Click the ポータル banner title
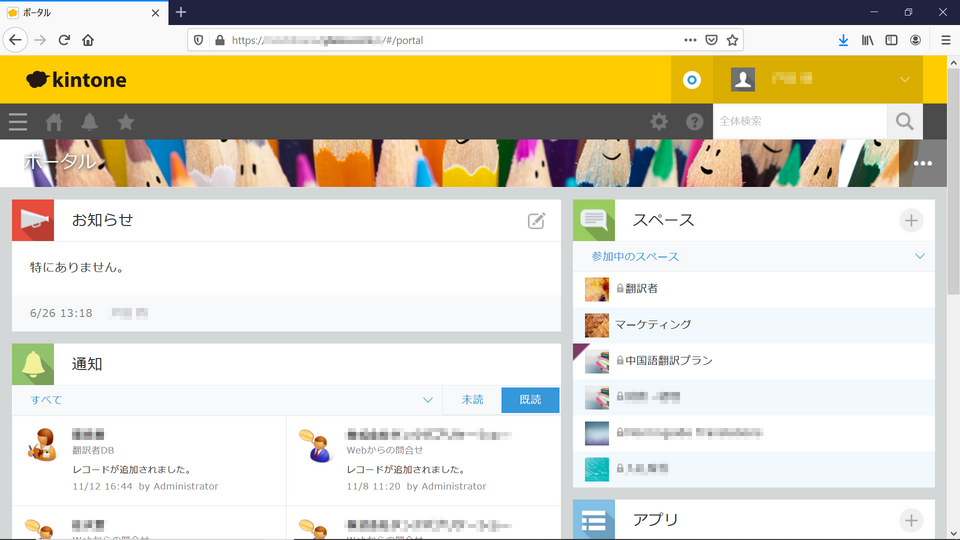Image resolution: width=960 pixels, height=540 pixels. (x=59, y=161)
